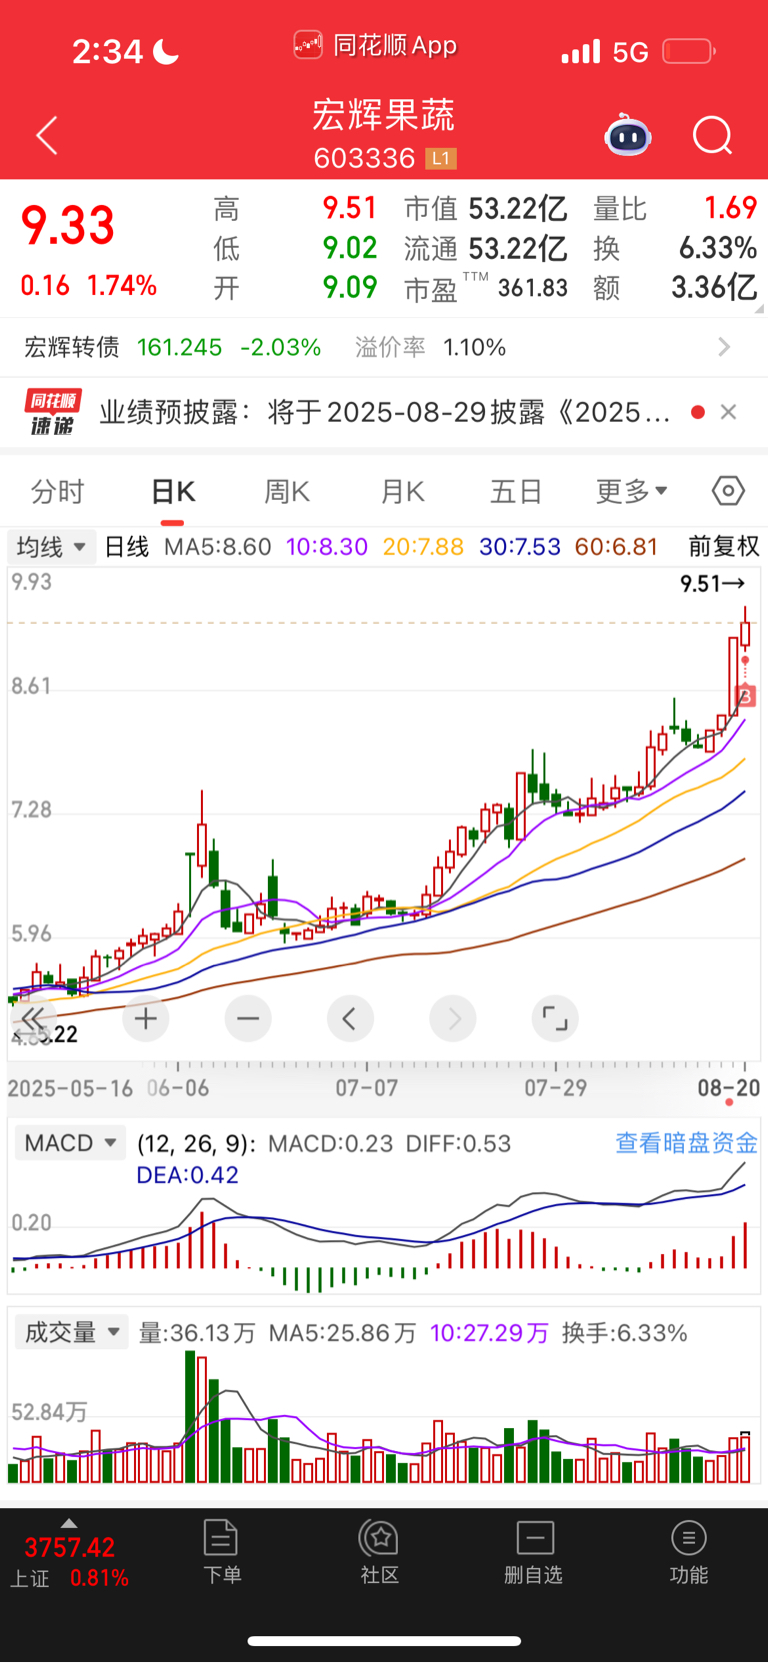The height and width of the screenshot is (1663, 768).
Task: Dismiss the earnings disclosure news banner
Action: tap(729, 412)
